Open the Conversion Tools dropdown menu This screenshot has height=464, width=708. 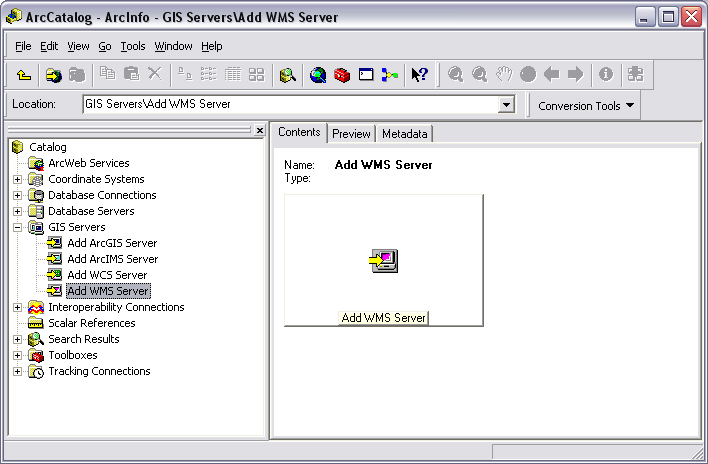click(586, 106)
